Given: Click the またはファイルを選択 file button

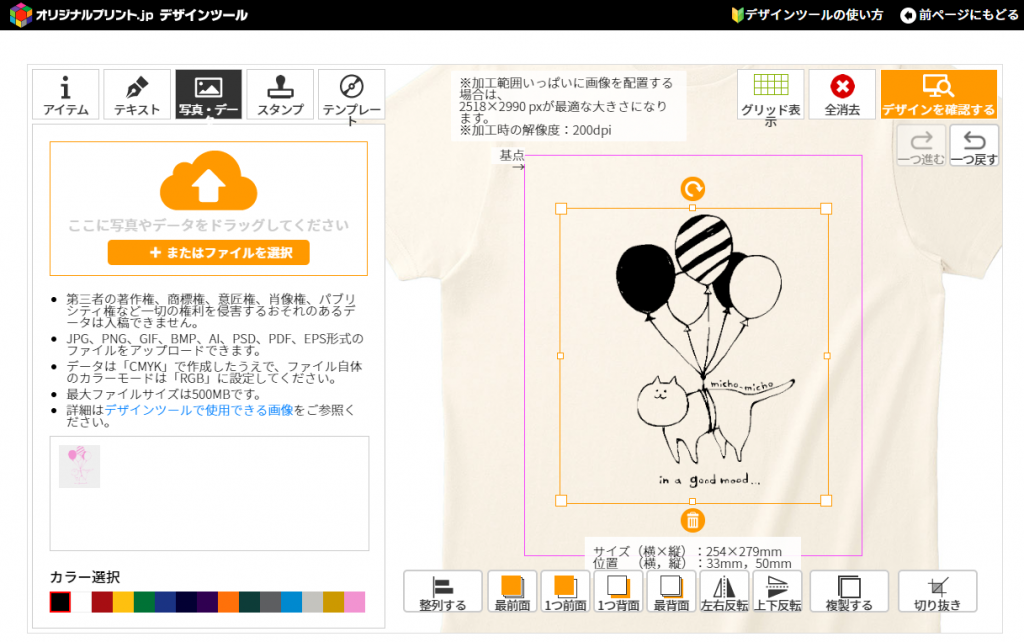Looking at the screenshot, I should tap(208, 253).
